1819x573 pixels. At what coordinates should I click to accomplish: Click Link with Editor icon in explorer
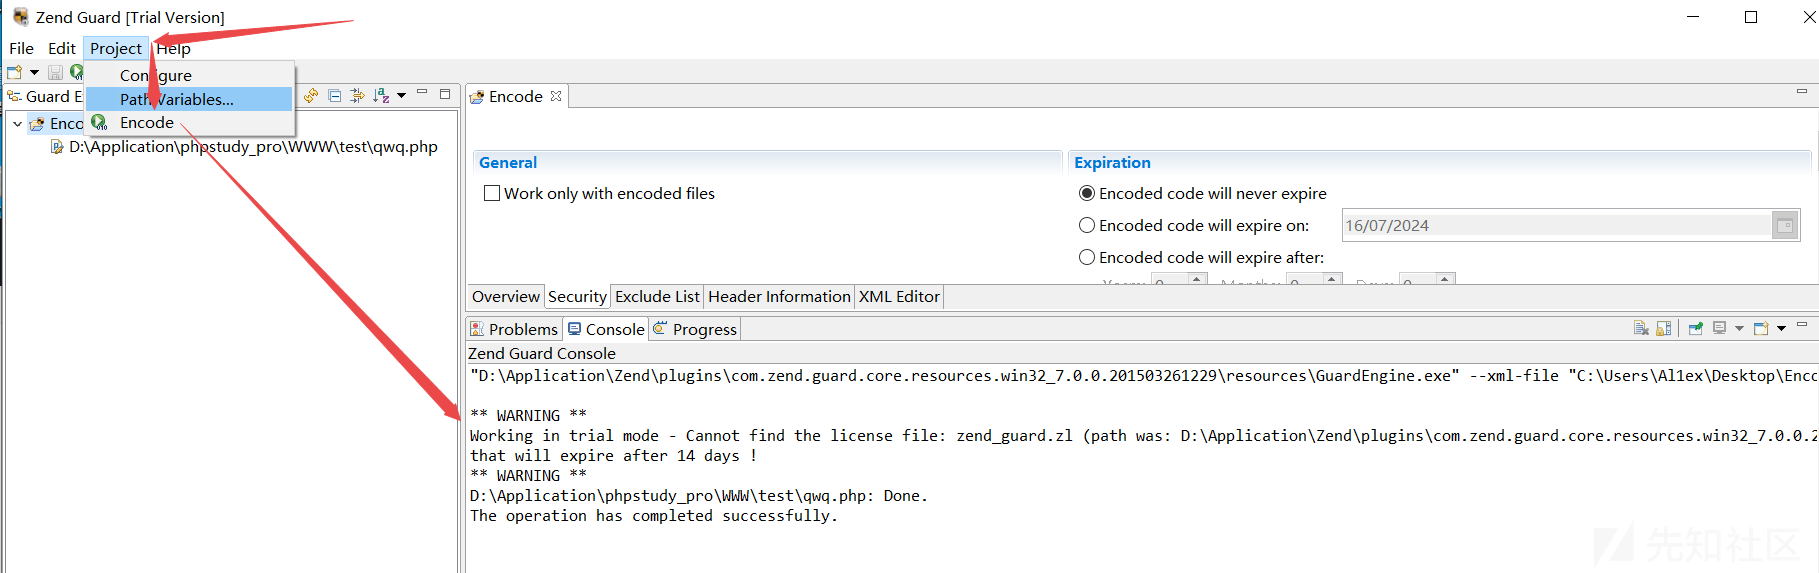coord(357,96)
